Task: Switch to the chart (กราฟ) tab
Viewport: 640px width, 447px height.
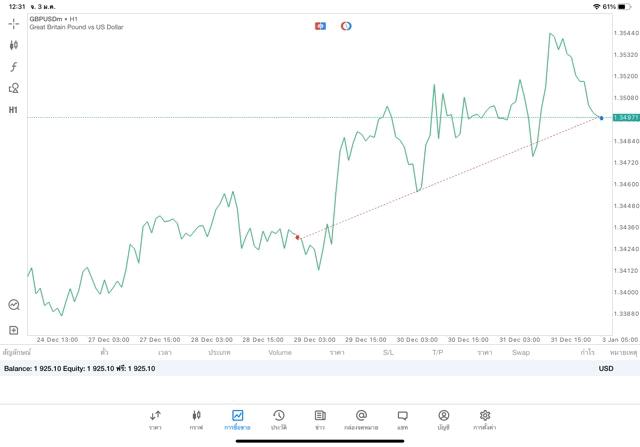Action: (x=196, y=418)
